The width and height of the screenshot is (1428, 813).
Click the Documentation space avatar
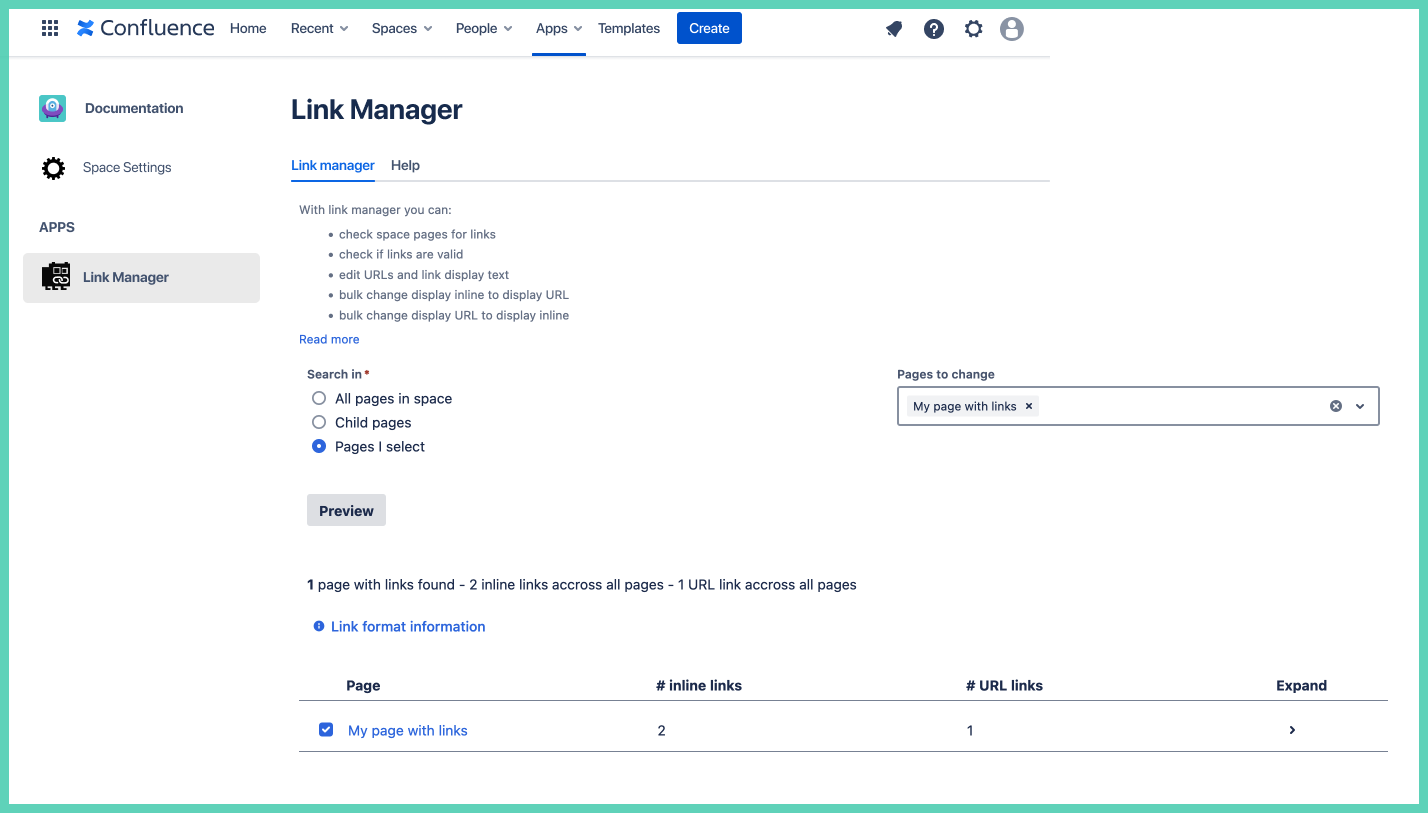[x=51, y=108]
